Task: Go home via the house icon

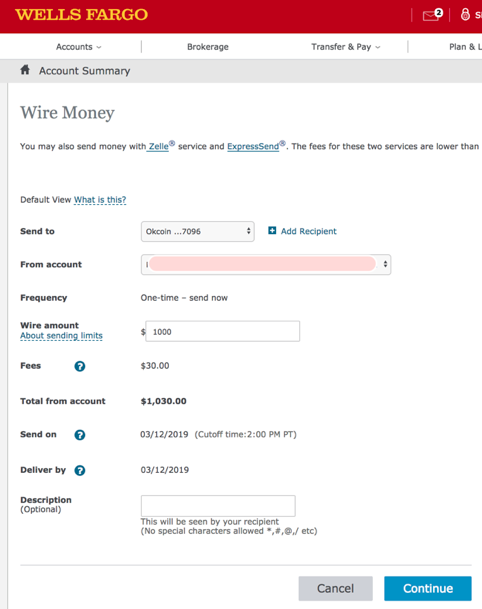Action: (x=25, y=70)
